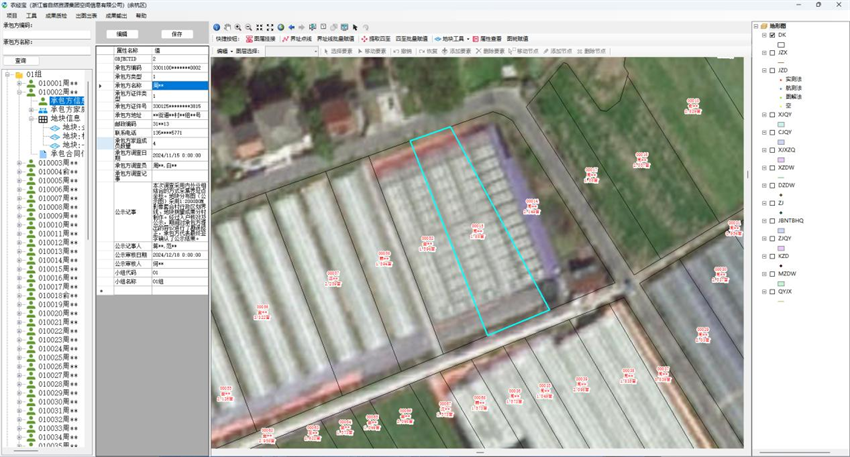Click the 保存 save button
The height and width of the screenshot is (457, 850).
tap(177, 34)
